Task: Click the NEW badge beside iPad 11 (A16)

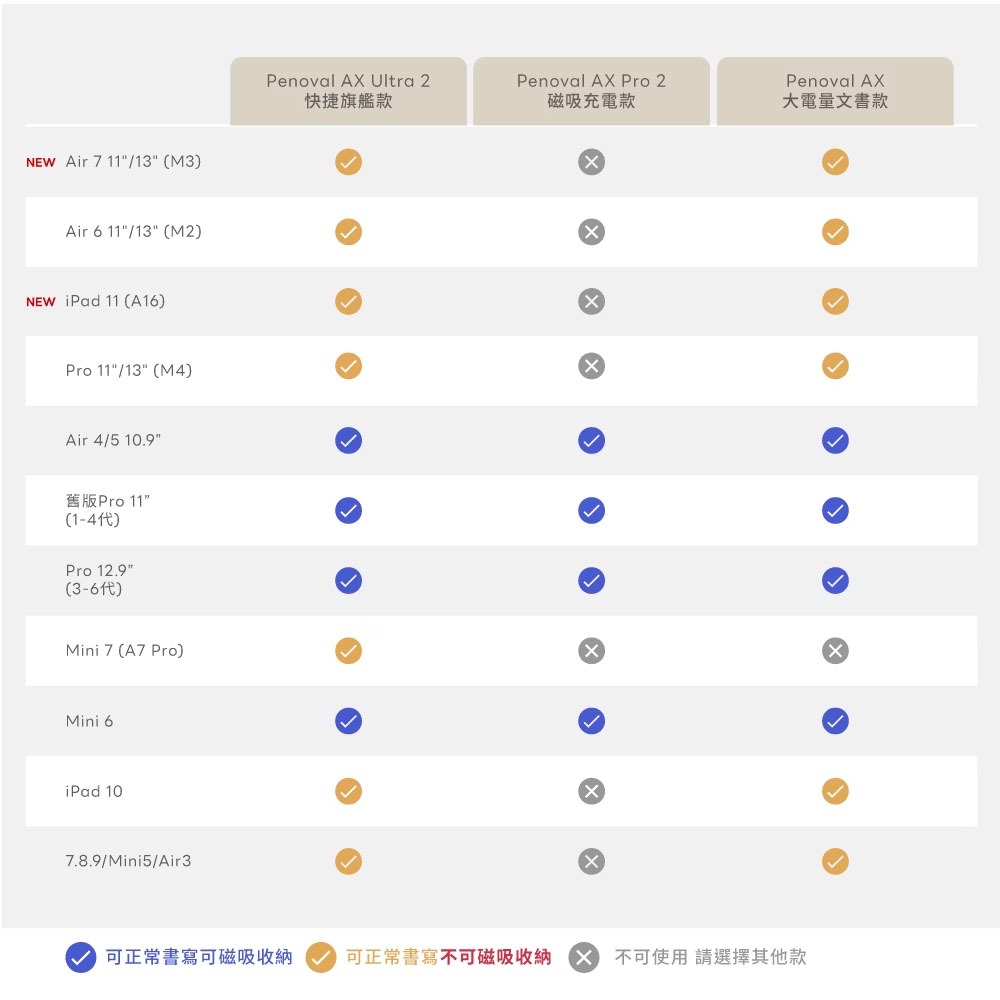Action: coord(41,302)
